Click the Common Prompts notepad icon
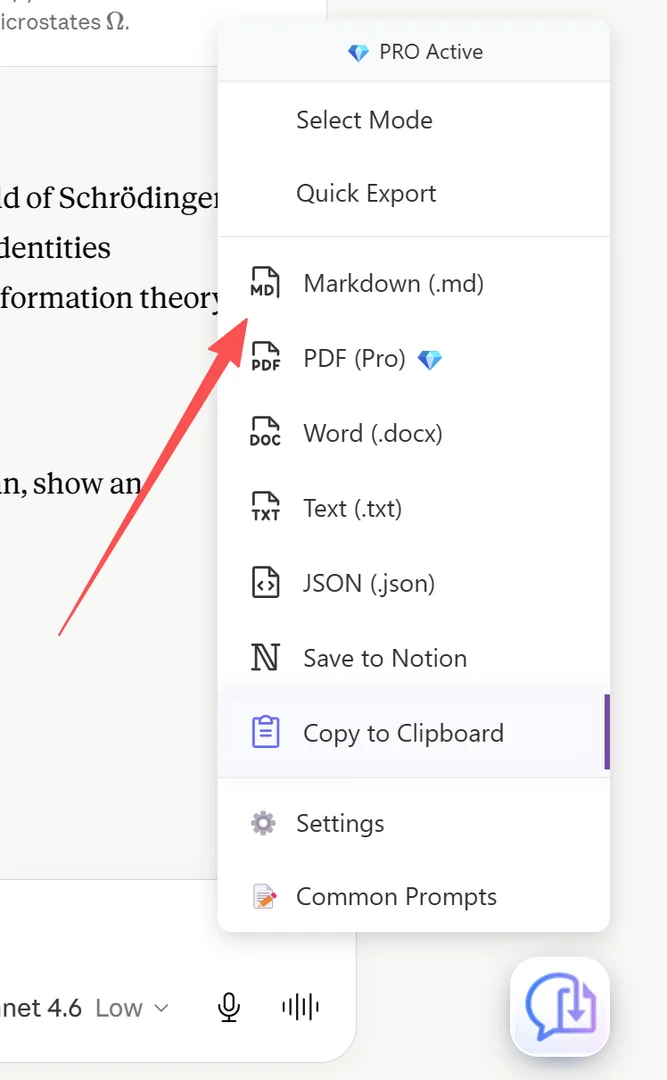Image resolution: width=667 pixels, height=1080 pixels. click(265, 896)
